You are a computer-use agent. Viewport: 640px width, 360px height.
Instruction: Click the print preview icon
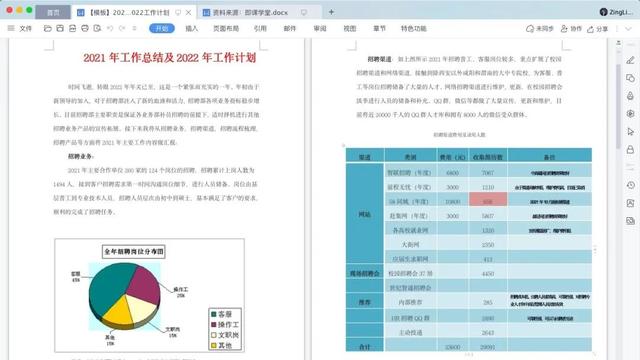pos(97,29)
